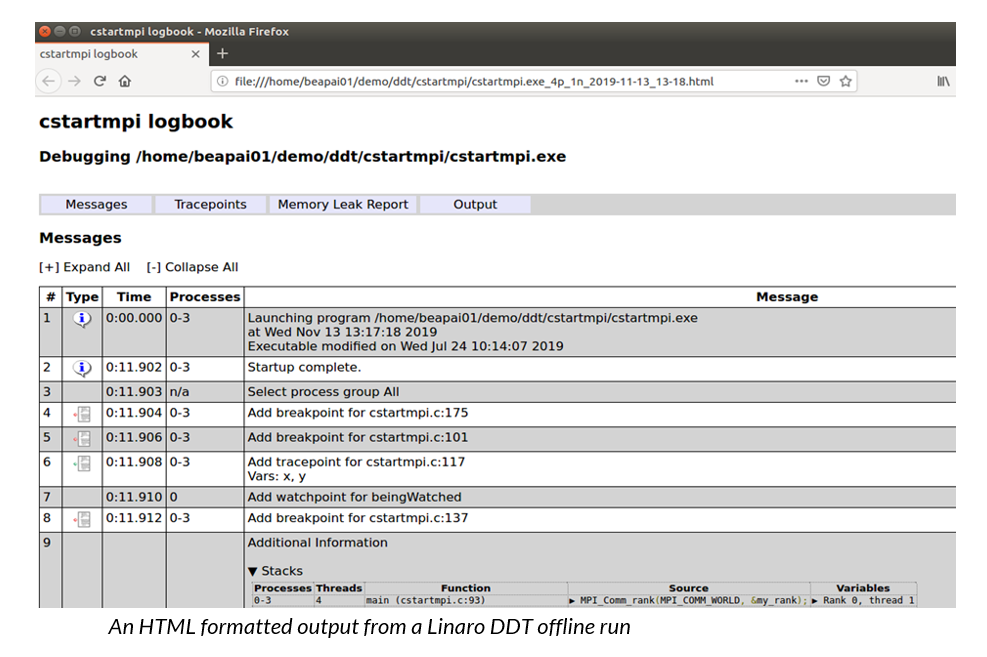
Task: Open a new browser tab with '+'
Action: tap(221, 54)
